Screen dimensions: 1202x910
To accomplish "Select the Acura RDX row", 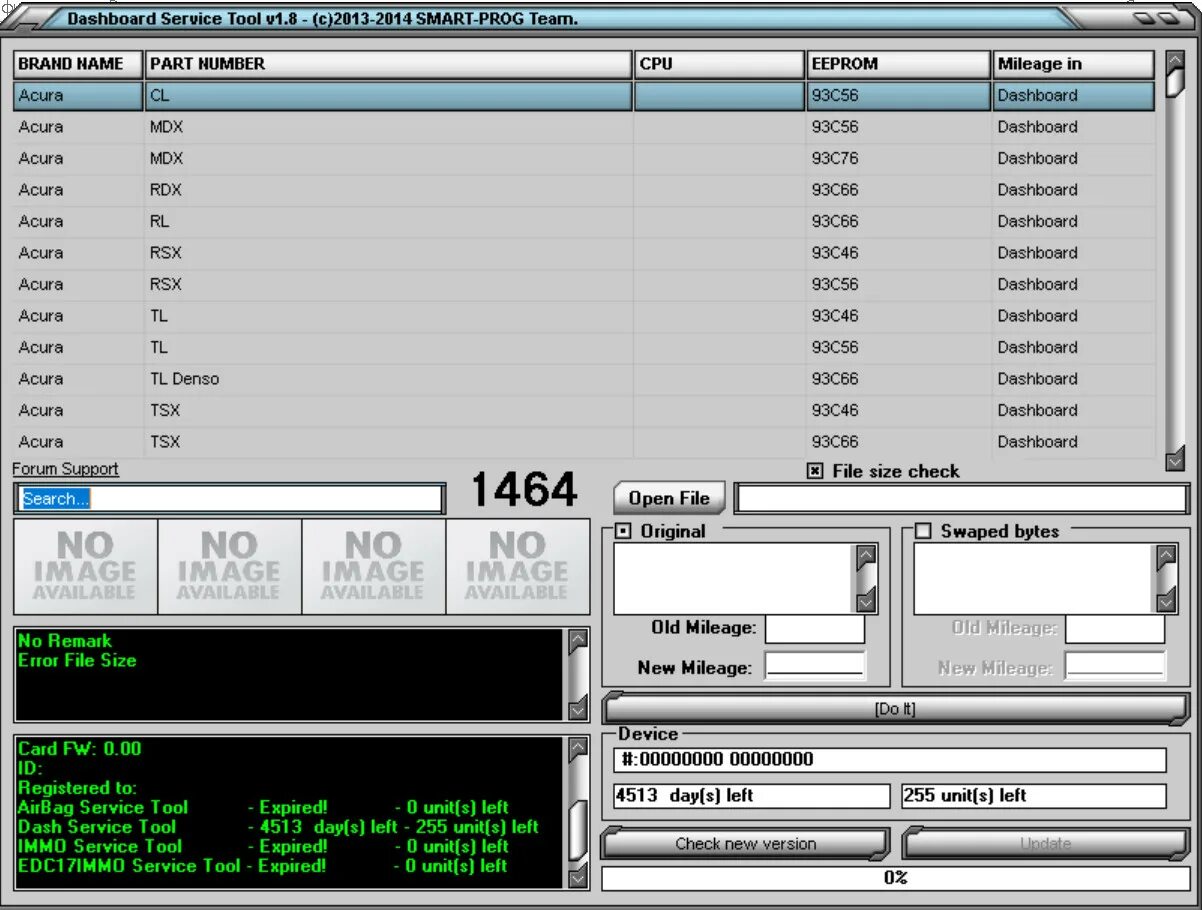I will point(584,190).
